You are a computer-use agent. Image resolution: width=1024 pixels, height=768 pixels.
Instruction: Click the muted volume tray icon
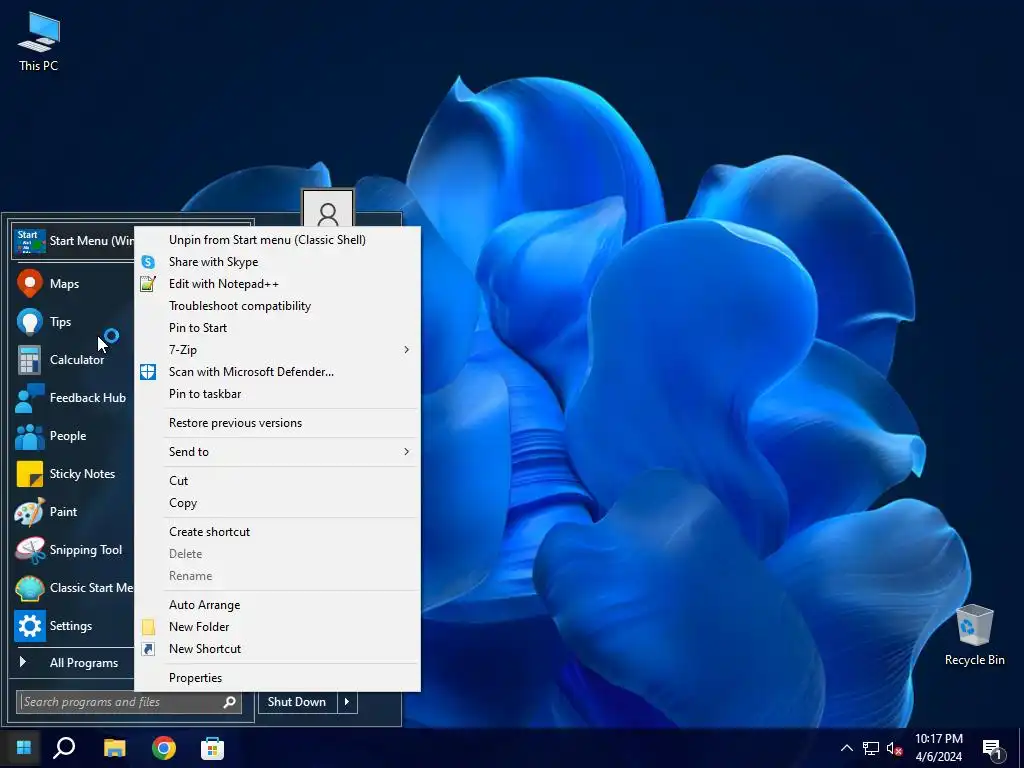tap(894, 748)
